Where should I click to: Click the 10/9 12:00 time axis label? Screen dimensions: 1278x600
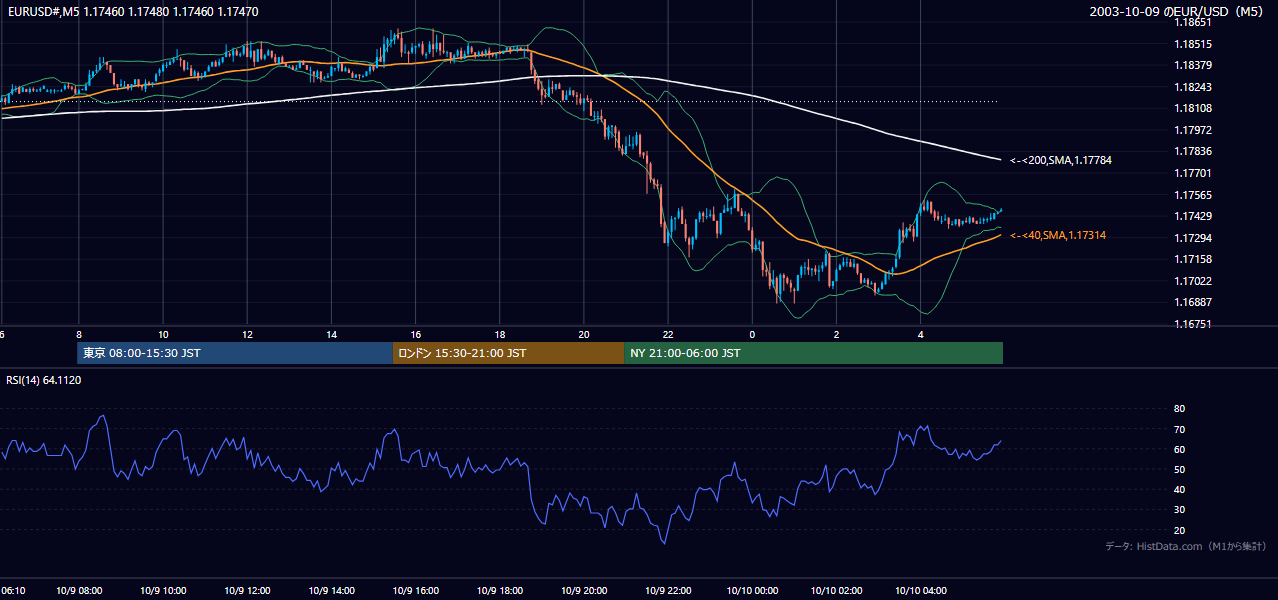[247, 590]
